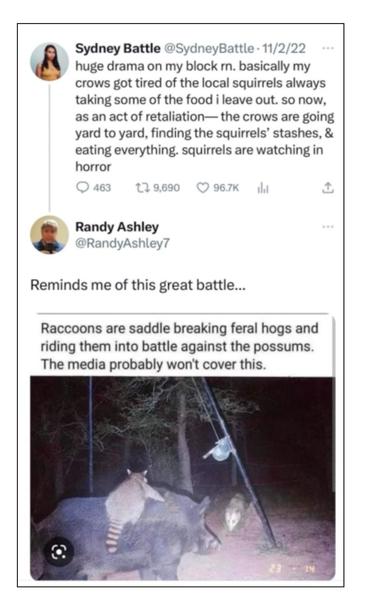The width and height of the screenshot is (370, 600).
Task: Open Sydney Battle's profile avatar
Action: [x=49, y=62]
